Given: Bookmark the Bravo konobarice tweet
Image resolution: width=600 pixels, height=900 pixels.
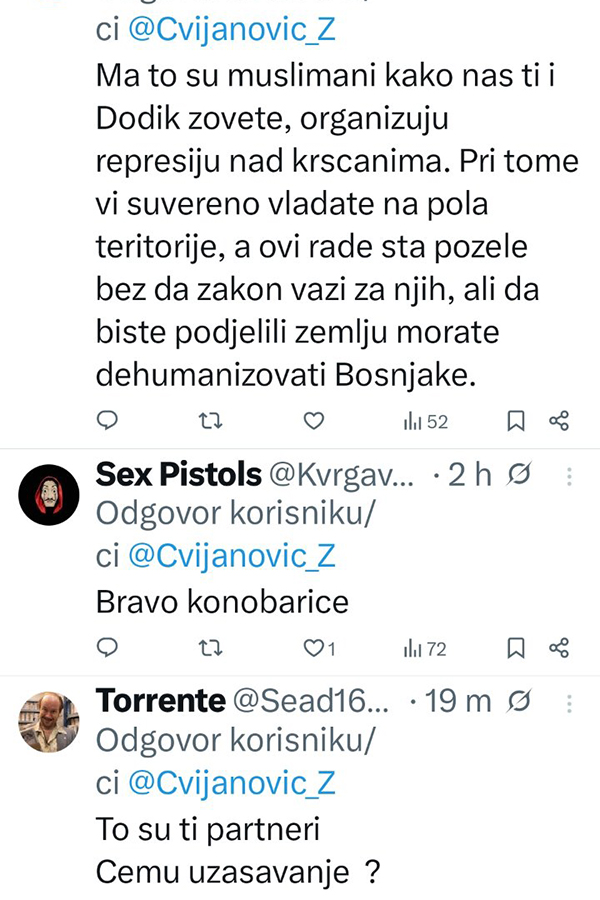Looking at the screenshot, I should point(516,649).
